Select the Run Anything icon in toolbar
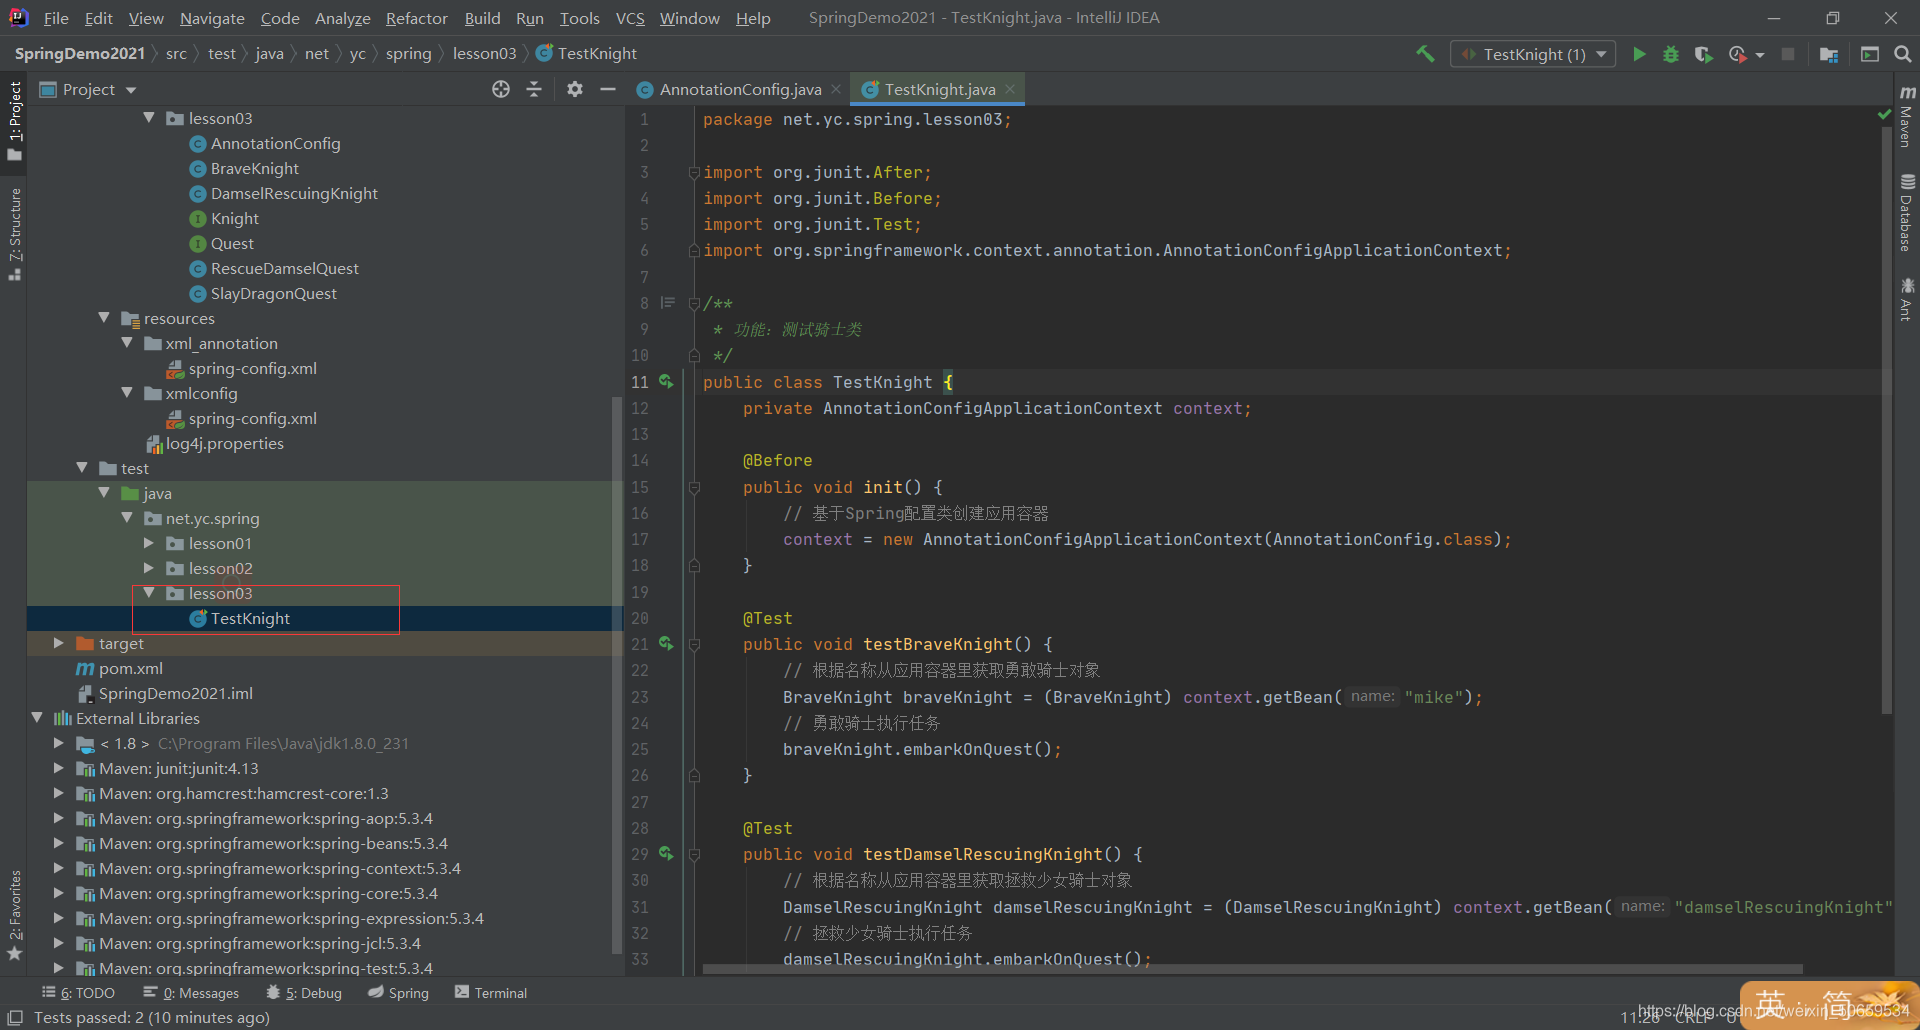Screen dimensions: 1920x1030 [1870, 54]
